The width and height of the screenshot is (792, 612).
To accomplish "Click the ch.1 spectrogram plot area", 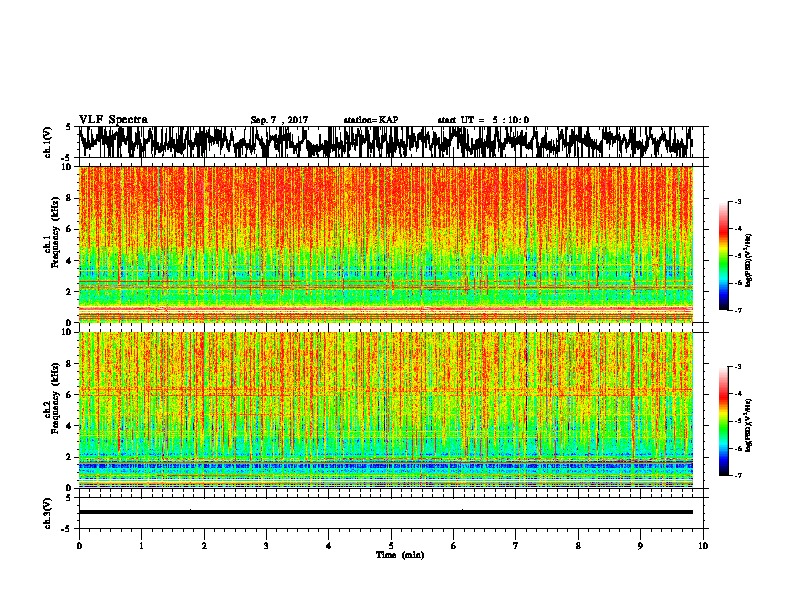I will pyautogui.click(x=385, y=244).
